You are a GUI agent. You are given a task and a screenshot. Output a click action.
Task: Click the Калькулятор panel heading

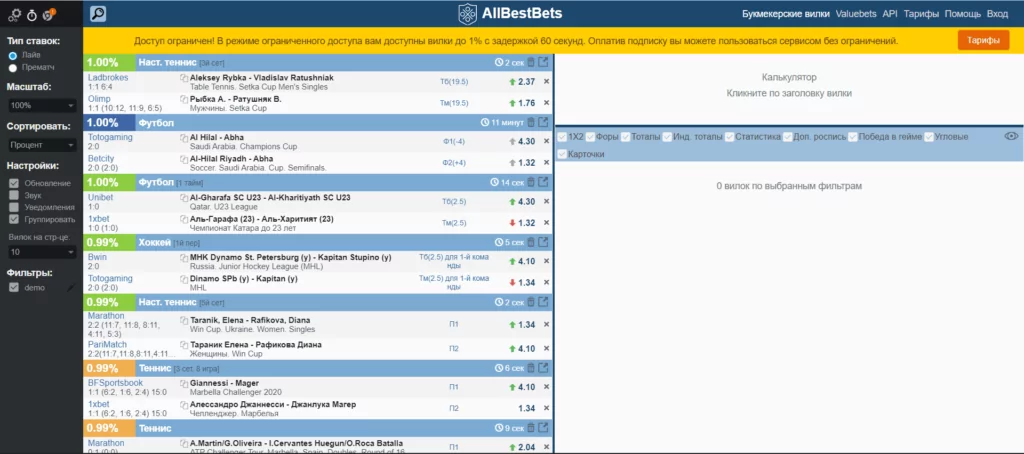click(x=789, y=77)
